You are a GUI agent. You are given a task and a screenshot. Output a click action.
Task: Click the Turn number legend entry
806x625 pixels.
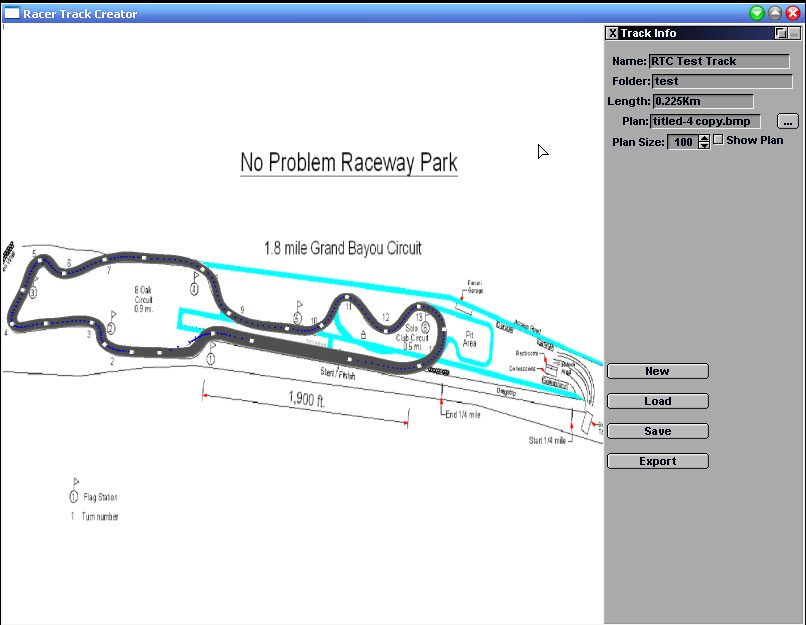pyautogui.click(x=95, y=517)
